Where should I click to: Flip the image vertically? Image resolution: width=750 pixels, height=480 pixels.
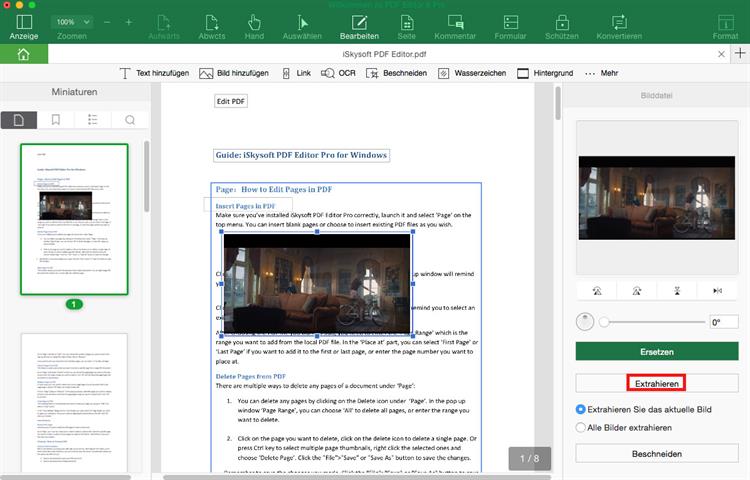(x=677, y=291)
